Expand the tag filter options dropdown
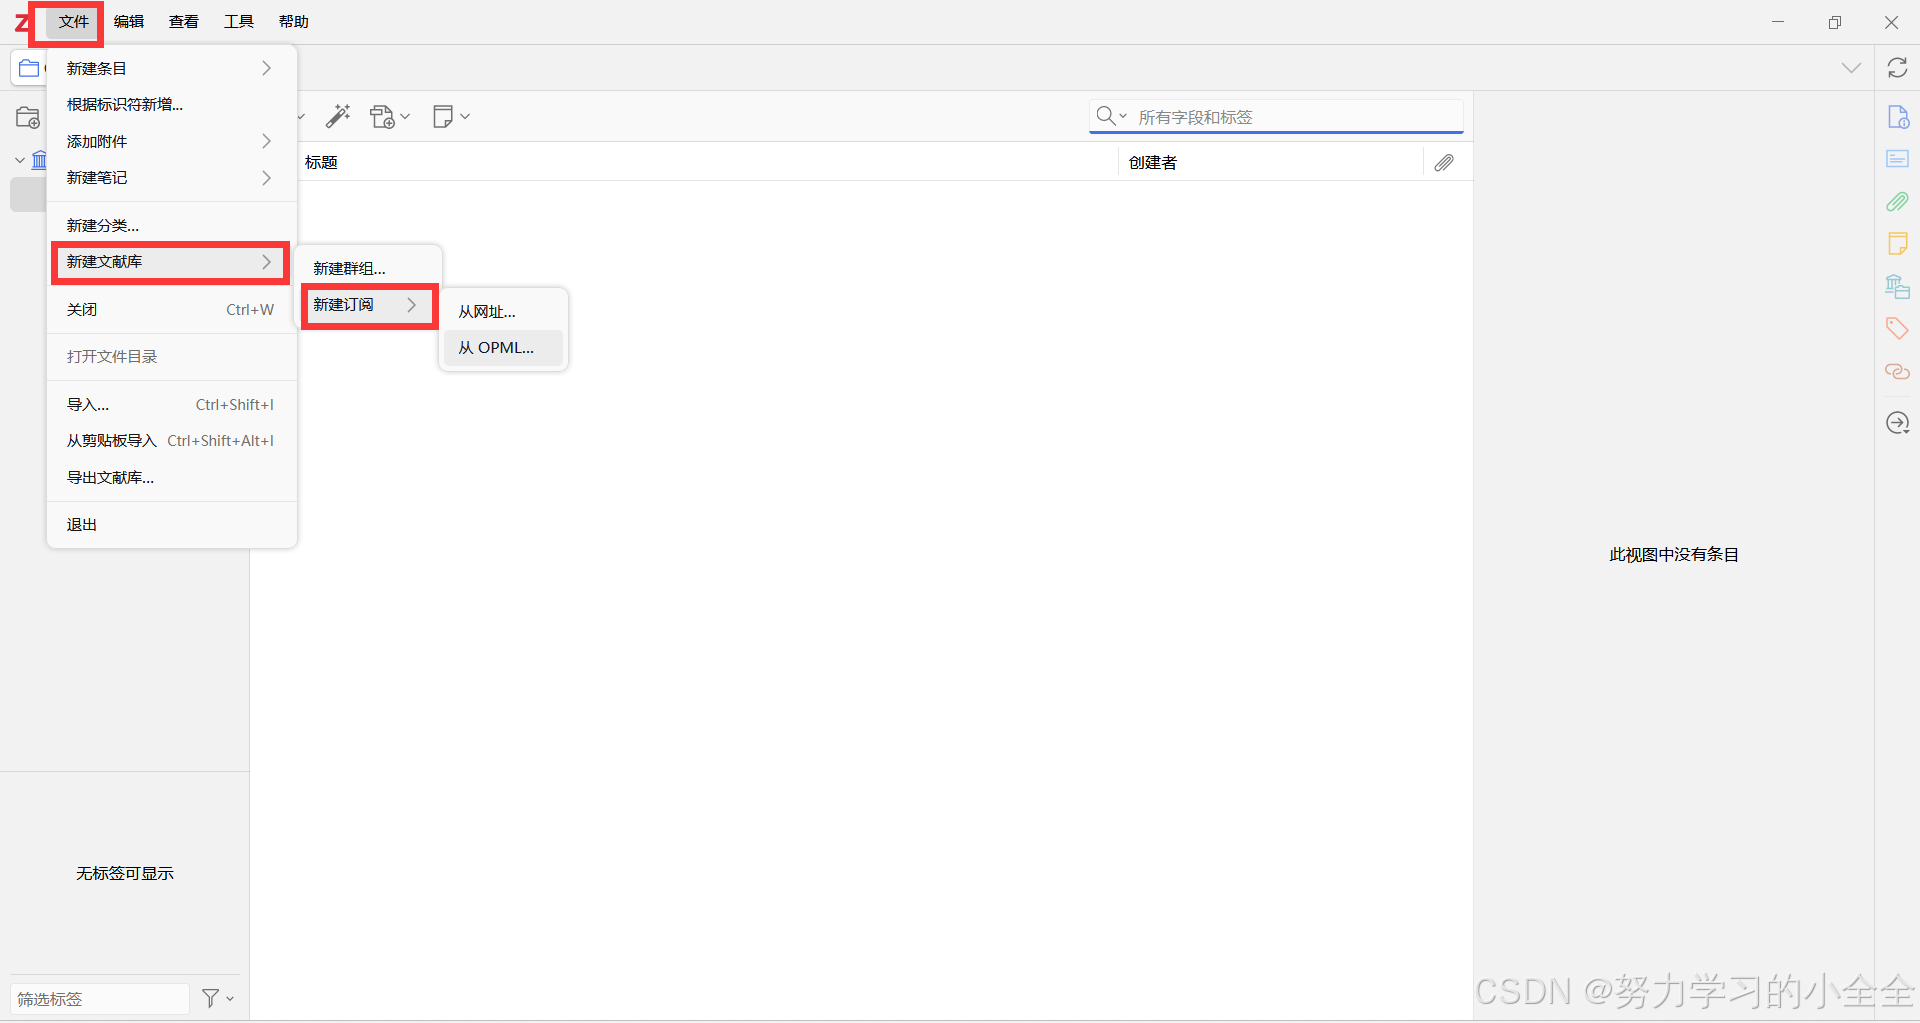This screenshot has width=1920, height=1023. pos(217,998)
